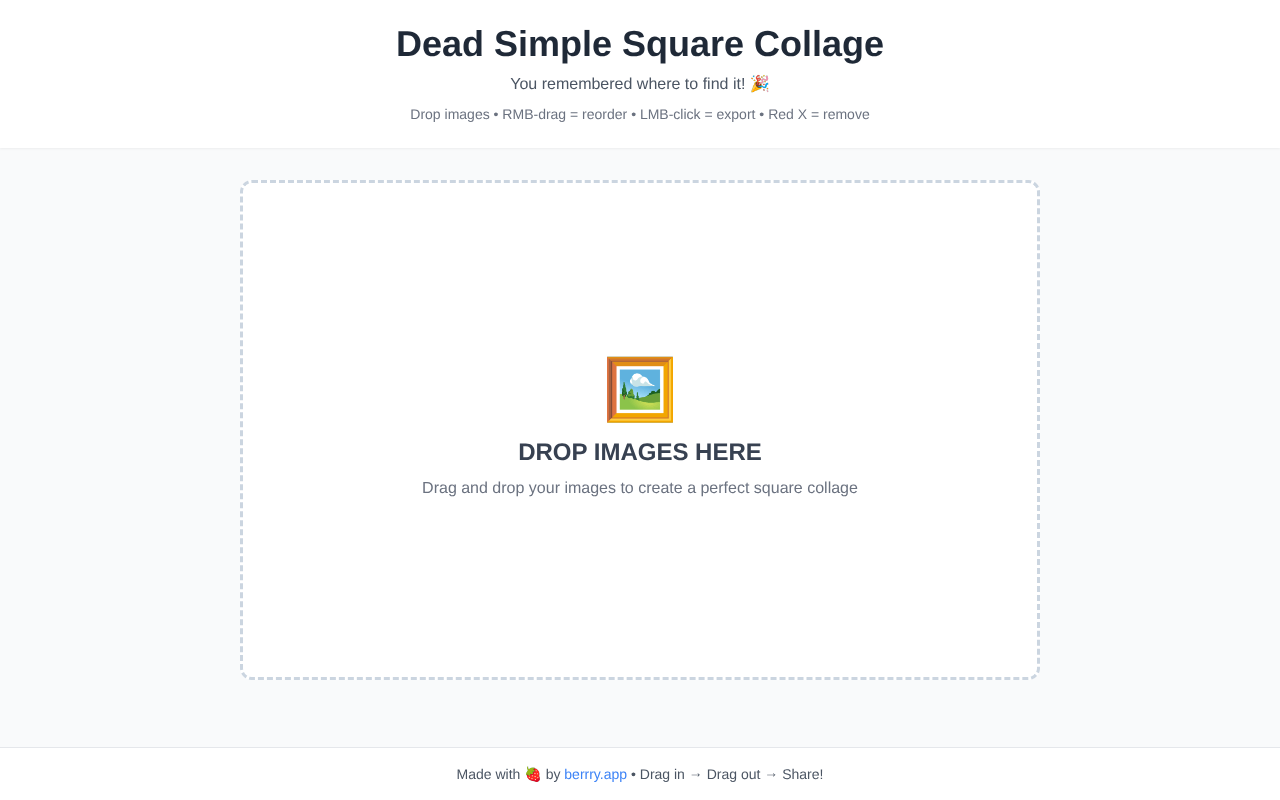Click "Share!" in the footer
The height and width of the screenshot is (800, 1280).
point(802,774)
